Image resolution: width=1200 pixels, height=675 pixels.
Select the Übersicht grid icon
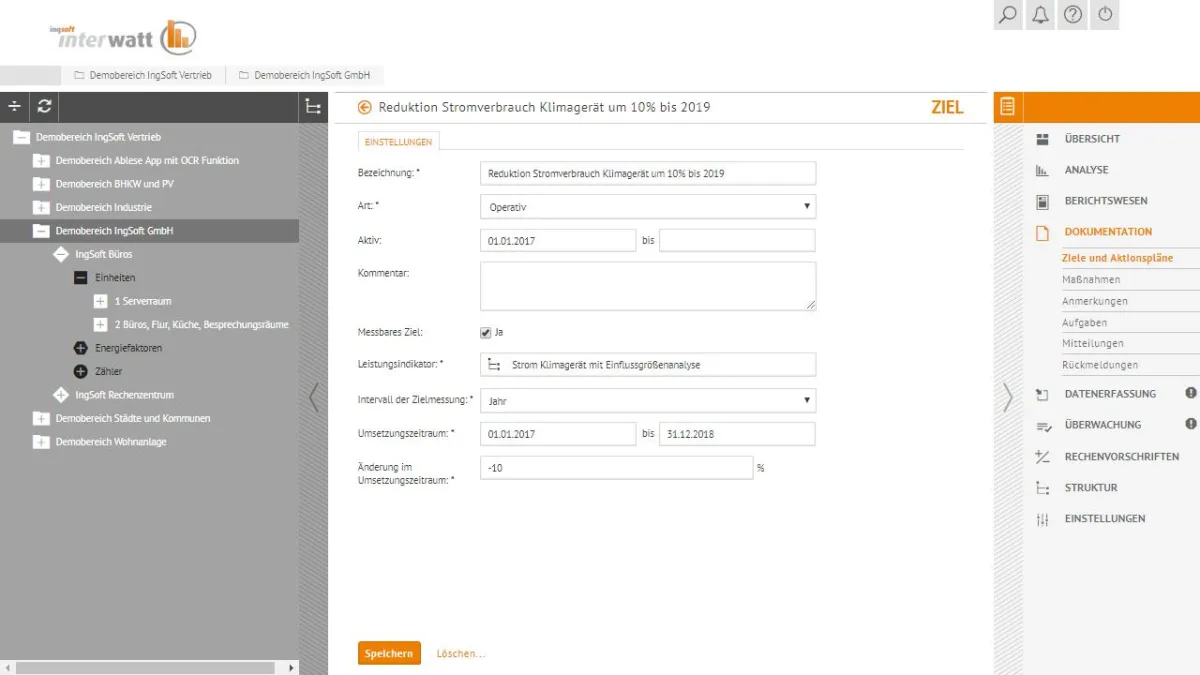(x=1041, y=138)
